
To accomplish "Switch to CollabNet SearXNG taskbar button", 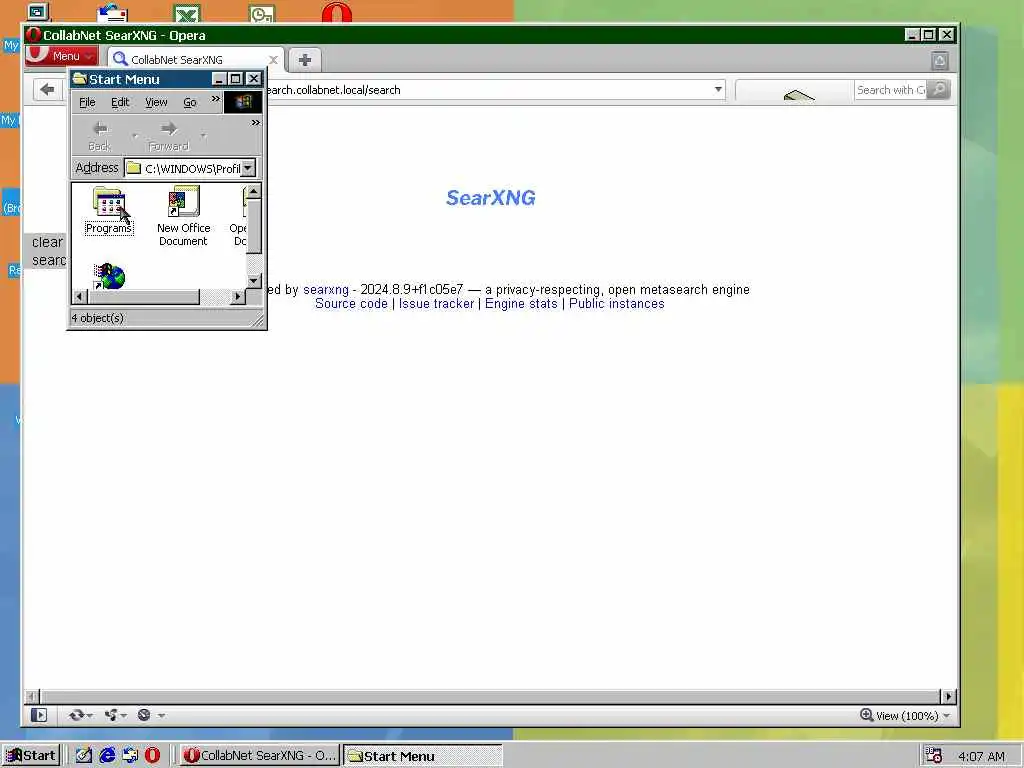I will point(259,756).
